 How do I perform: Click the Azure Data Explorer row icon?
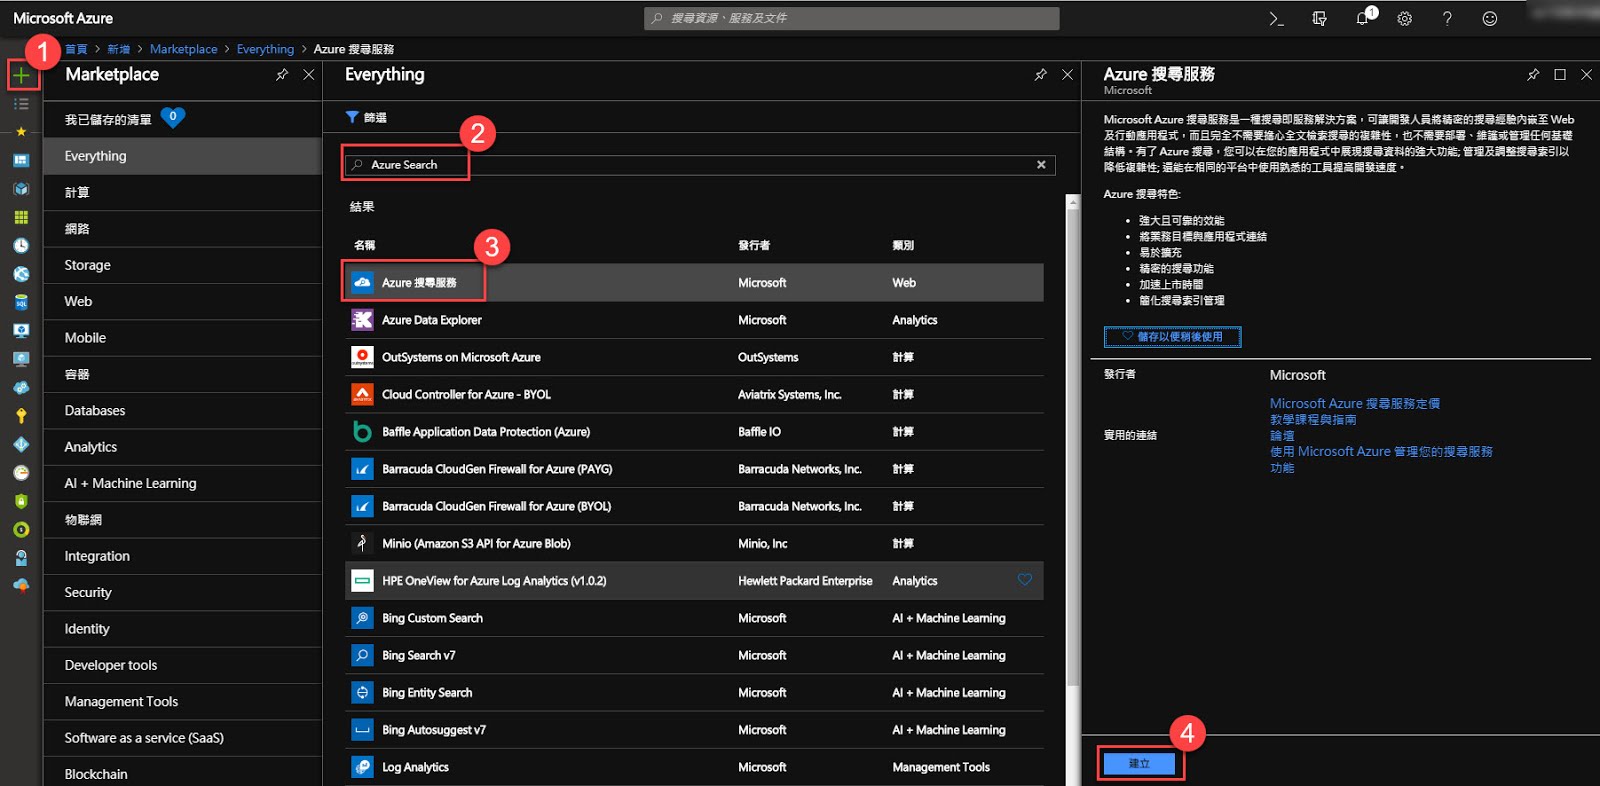(362, 320)
